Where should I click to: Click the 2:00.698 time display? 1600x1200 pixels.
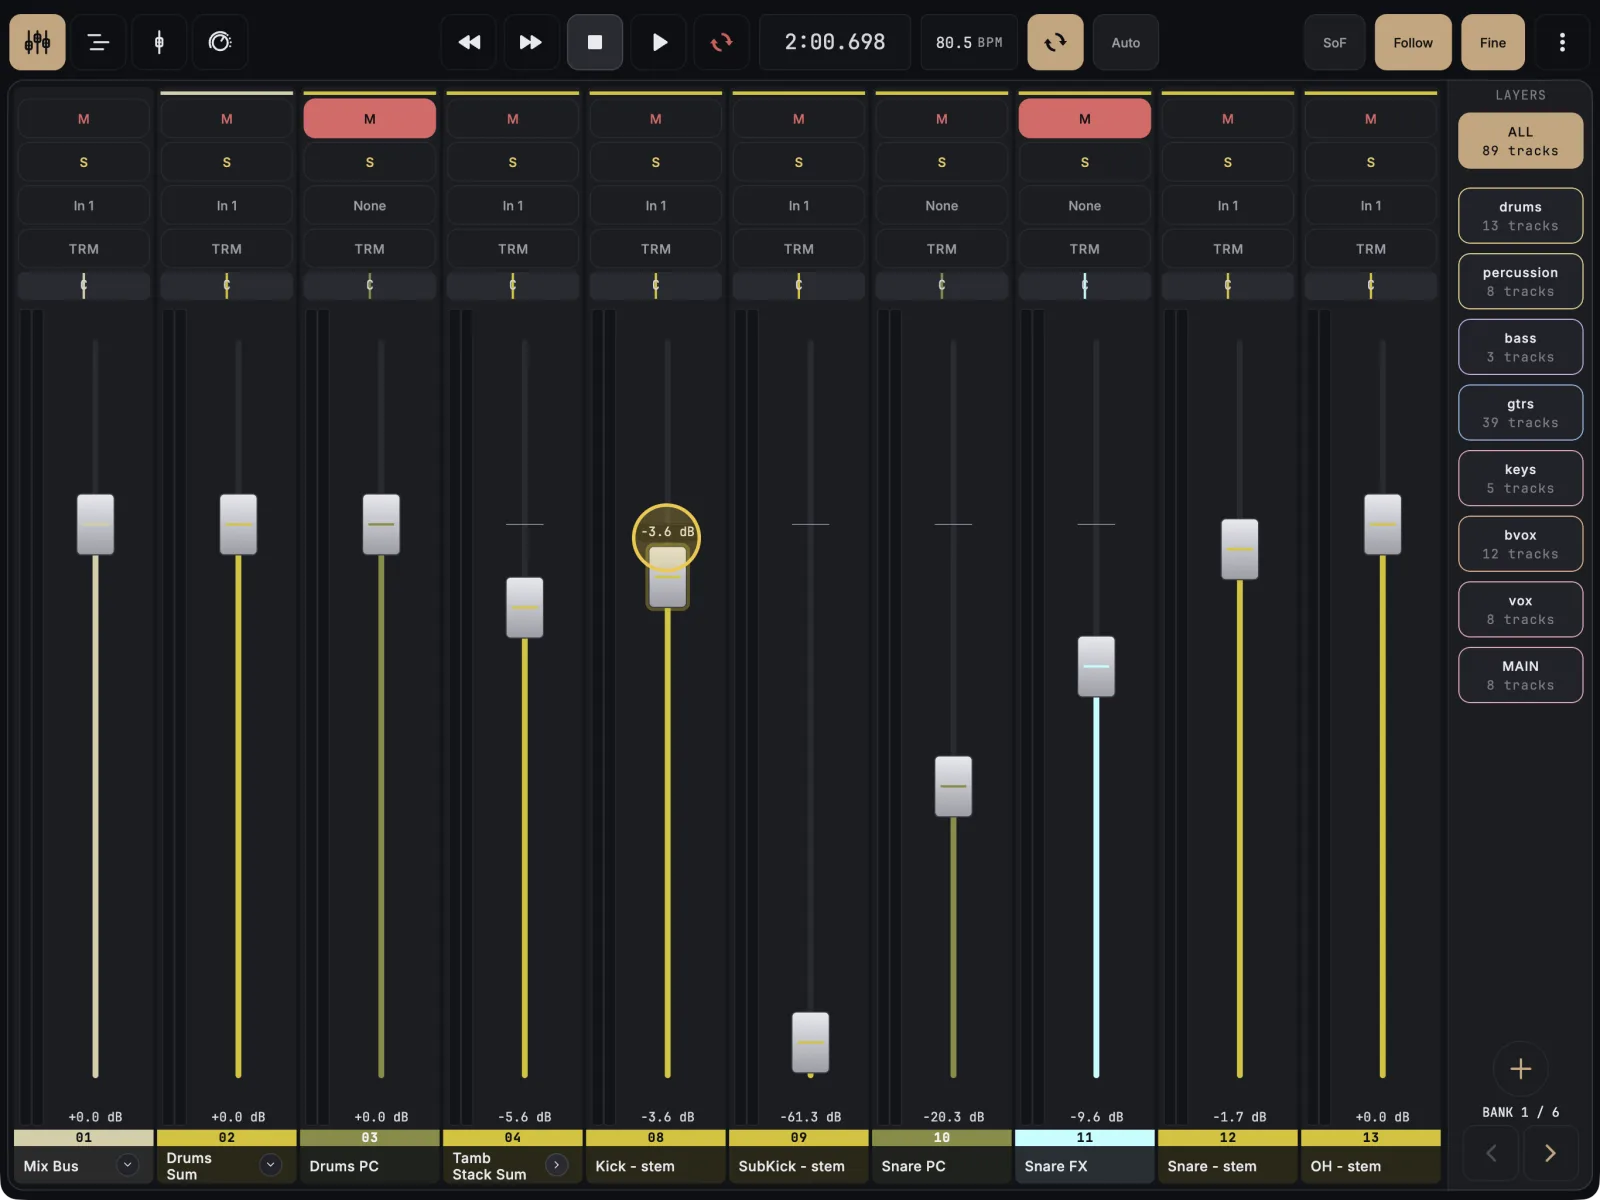tap(835, 42)
